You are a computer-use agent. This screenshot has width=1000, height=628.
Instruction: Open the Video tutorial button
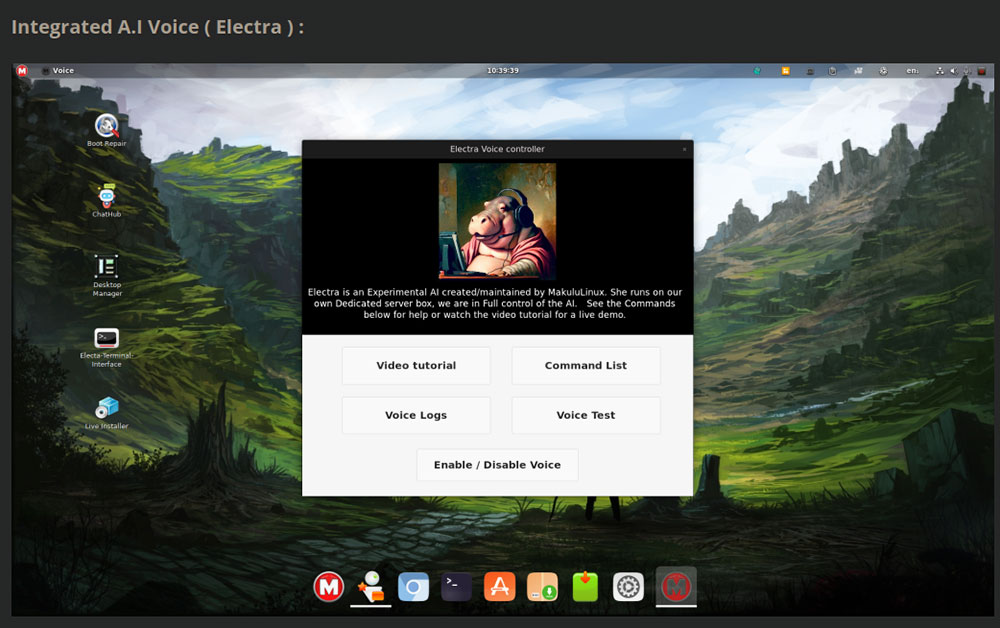coord(416,365)
